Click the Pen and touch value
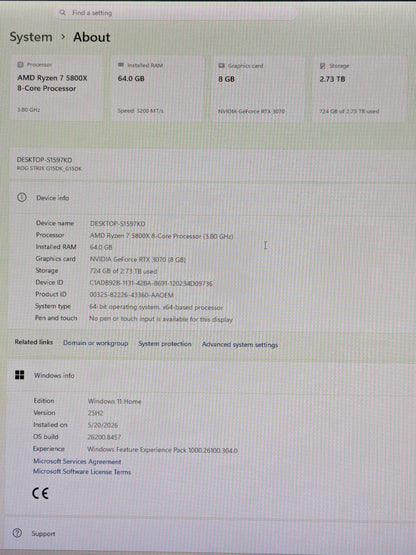The height and width of the screenshot is (555, 416). (x=161, y=319)
